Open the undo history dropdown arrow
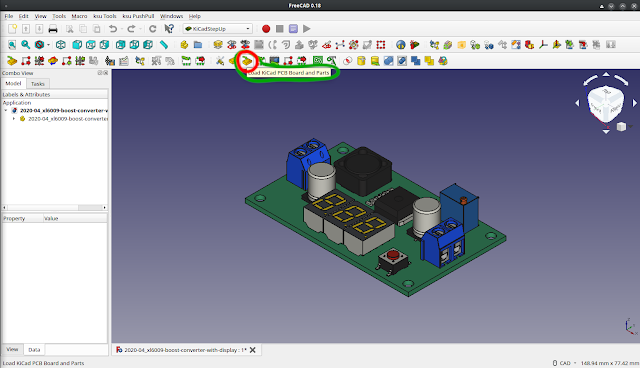 [x=122, y=29]
